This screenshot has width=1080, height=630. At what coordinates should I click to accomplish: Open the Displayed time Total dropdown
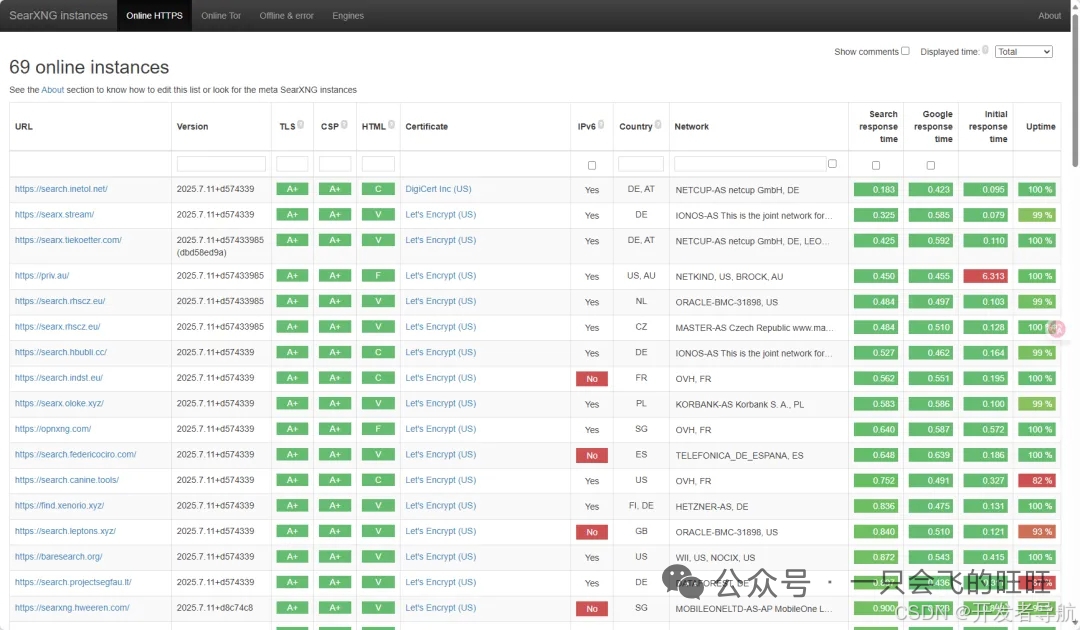[1024, 52]
